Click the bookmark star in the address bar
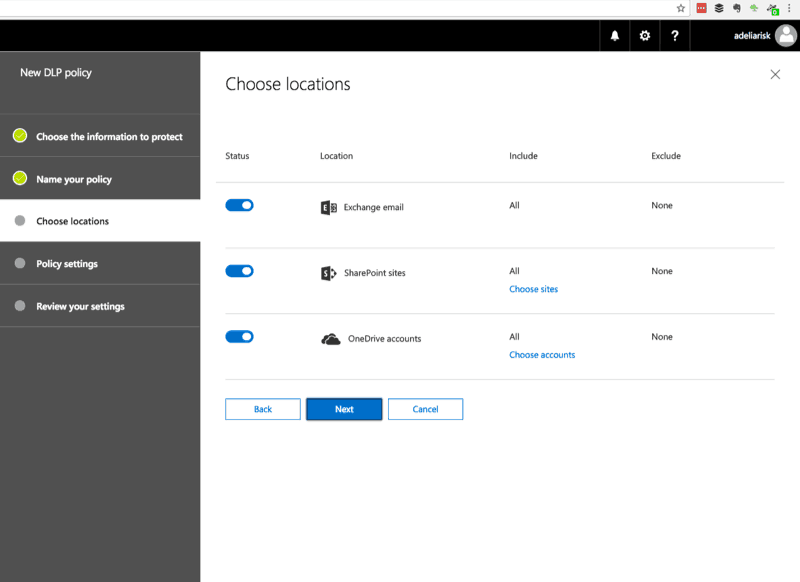 pos(678,8)
